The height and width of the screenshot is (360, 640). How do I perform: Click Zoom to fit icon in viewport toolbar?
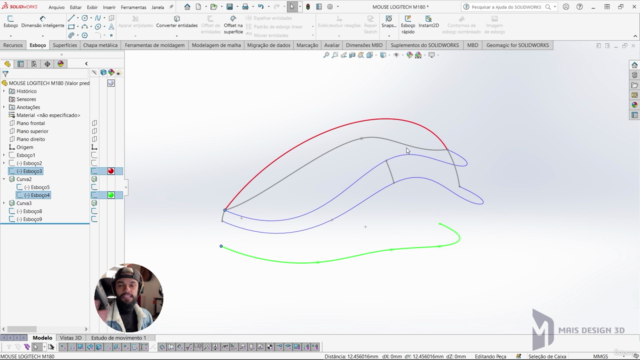click(326, 55)
